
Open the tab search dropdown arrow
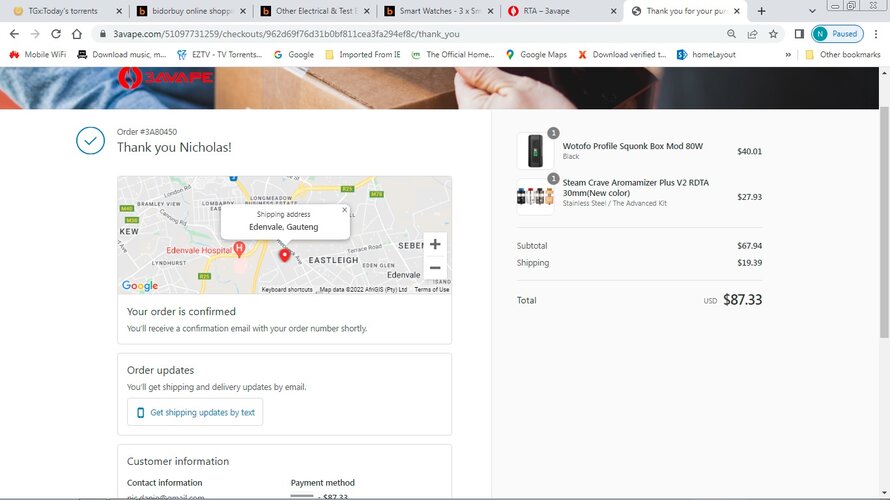tap(812, 11)
